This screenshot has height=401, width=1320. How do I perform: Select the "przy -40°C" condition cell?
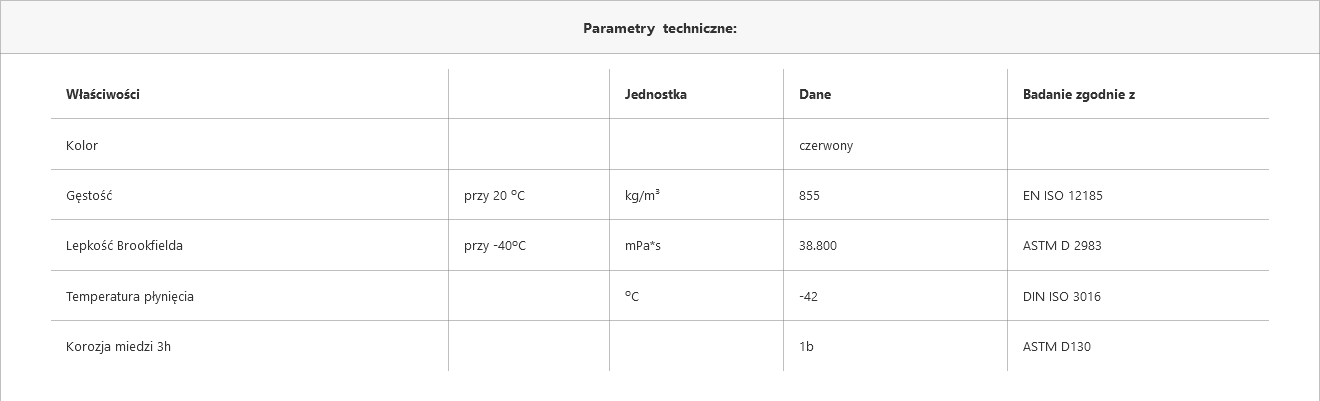point(495,246)
